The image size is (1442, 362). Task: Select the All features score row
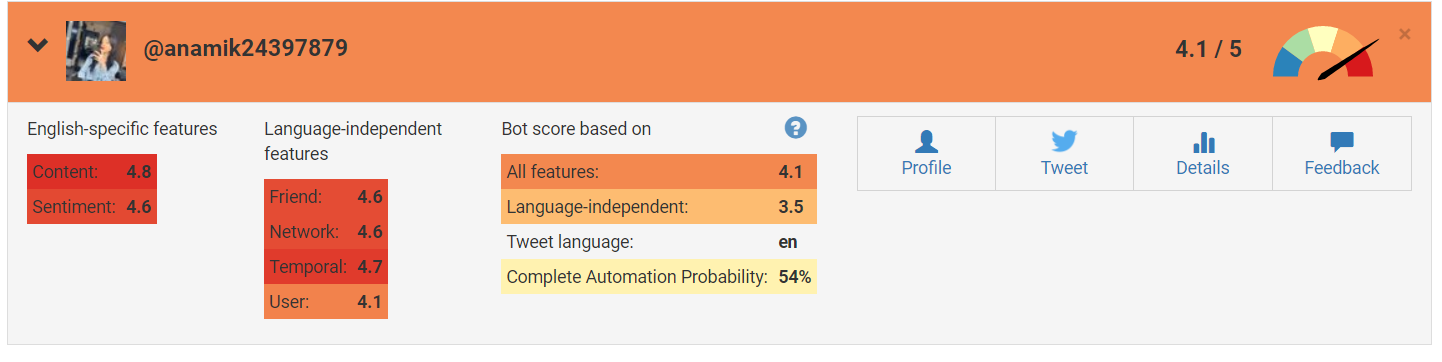coord(659,172)
